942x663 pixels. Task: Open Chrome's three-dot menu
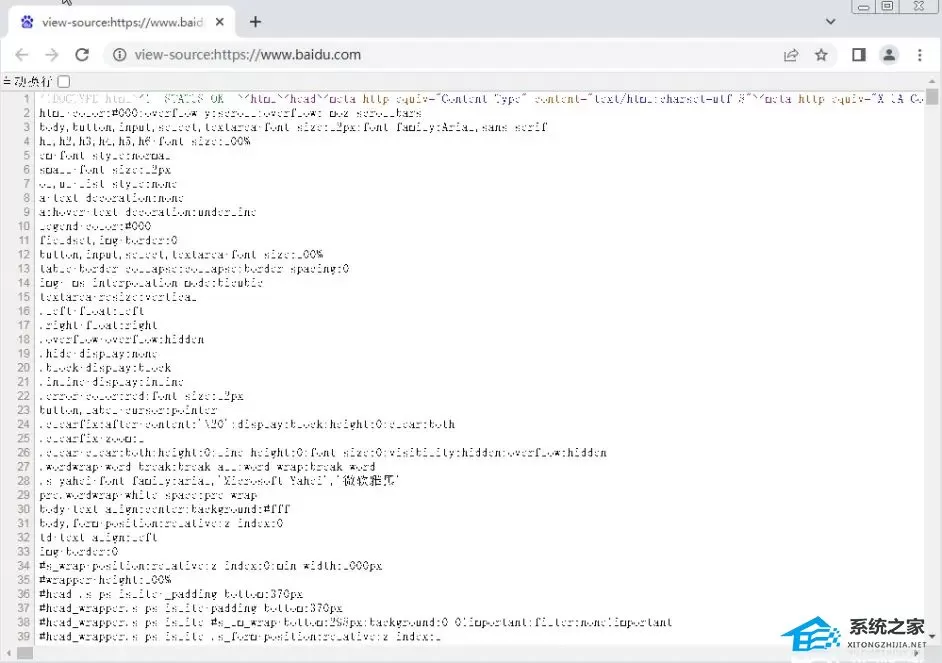[920, 55]
